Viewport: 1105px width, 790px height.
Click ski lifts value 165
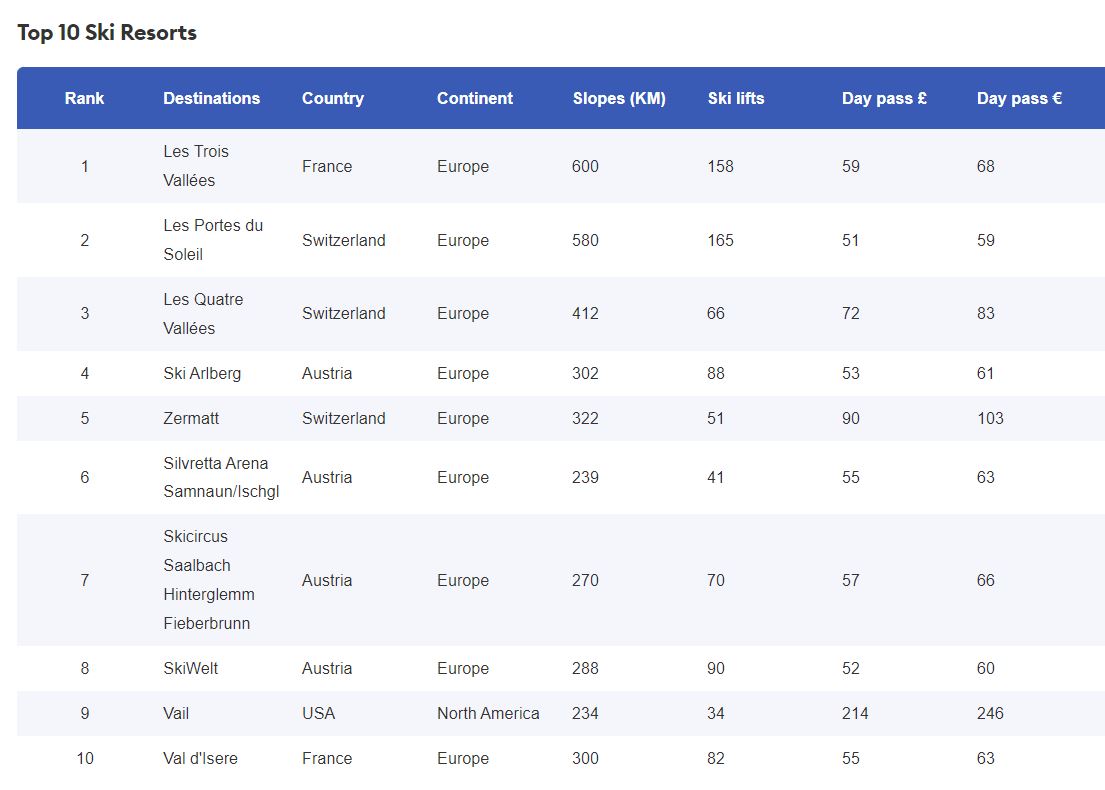click(720, 240)
